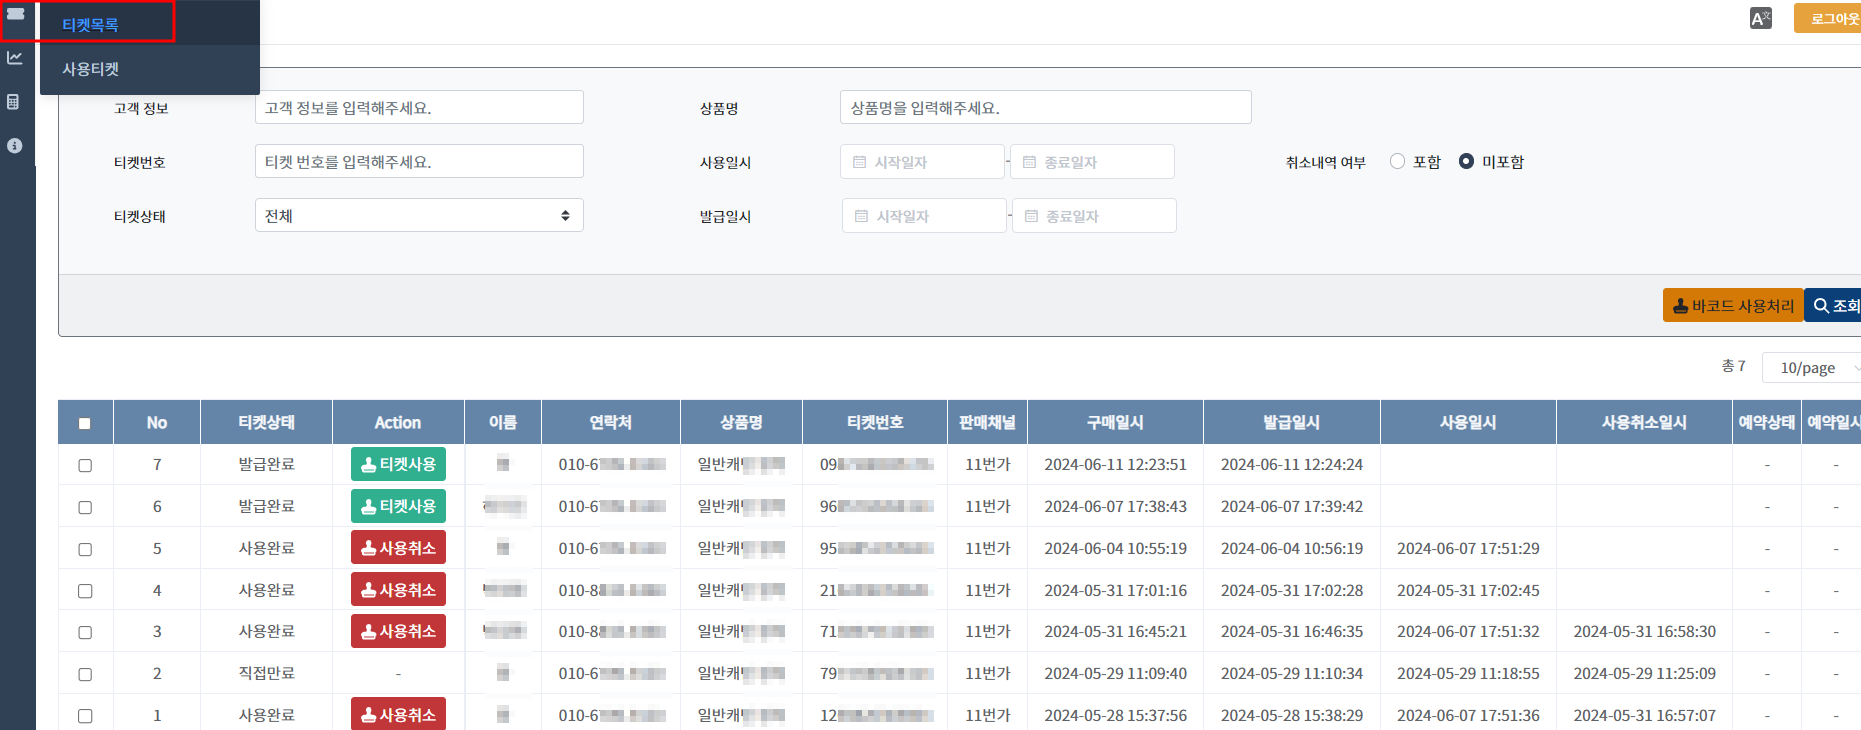Click the 사용일시 시작일자 date field

pos(922,161)
